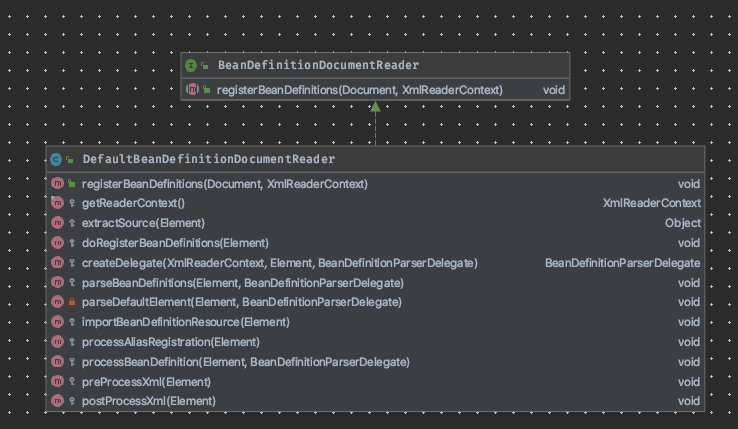
Task: Click the green dashed implements arrow
Action: coord(375,123)
